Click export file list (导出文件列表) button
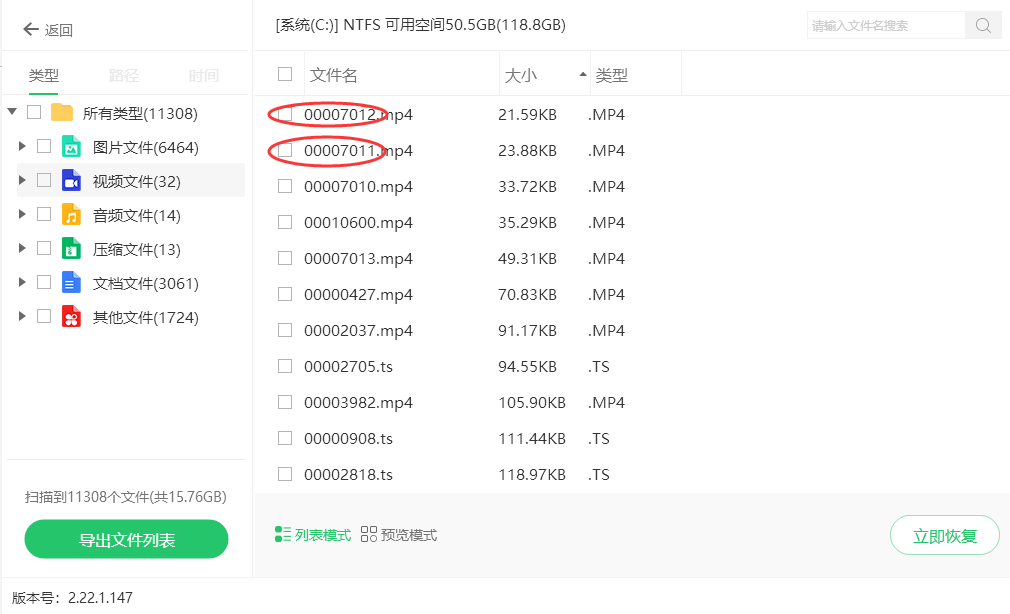Viewport: 1010px width, 614px height. (x=127, y=540)
